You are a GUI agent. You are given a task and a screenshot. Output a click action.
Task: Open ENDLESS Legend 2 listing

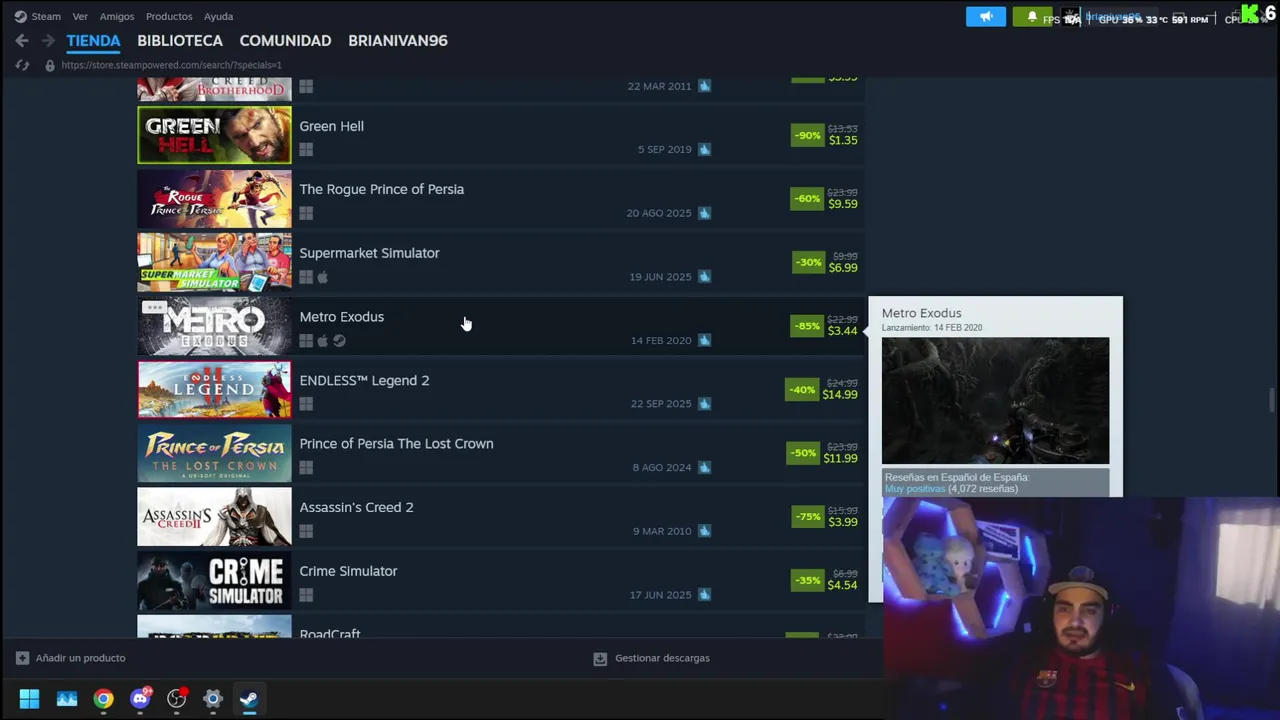[364, 380]
